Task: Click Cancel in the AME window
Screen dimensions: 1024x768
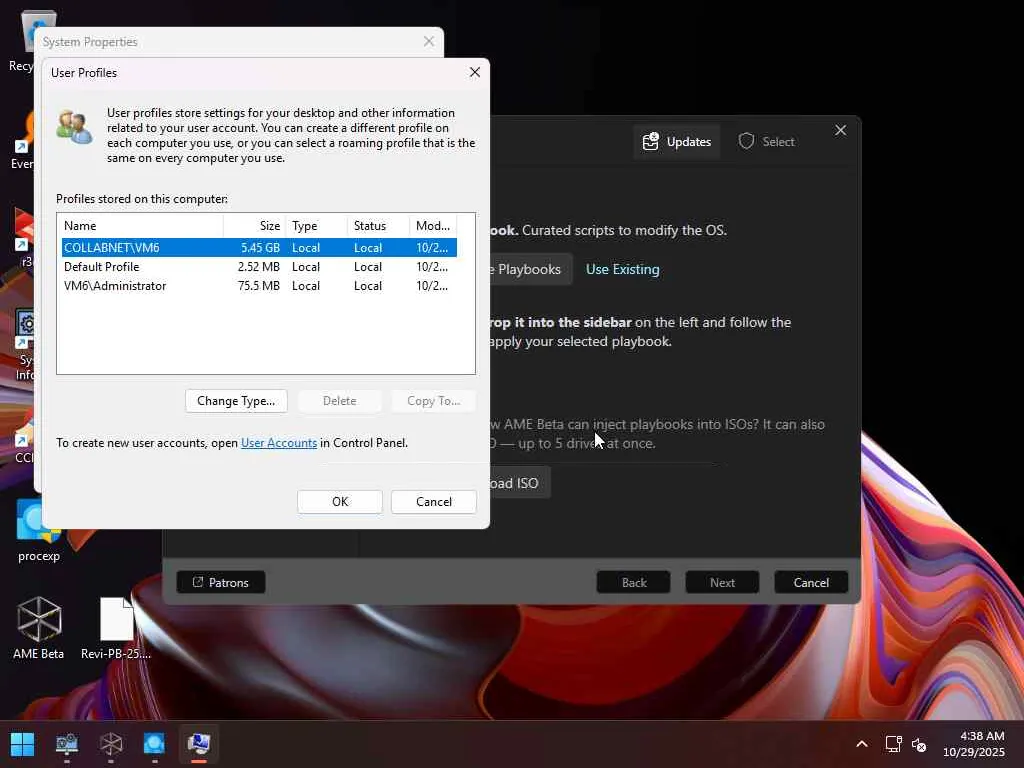Action: [811, 583]
